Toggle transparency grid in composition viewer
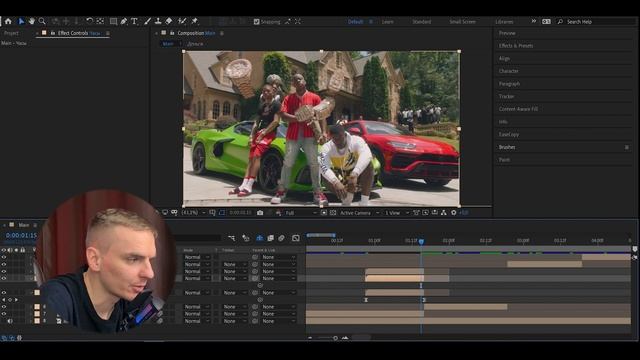This screenshot has width=640, height=360. click(333, 213)
